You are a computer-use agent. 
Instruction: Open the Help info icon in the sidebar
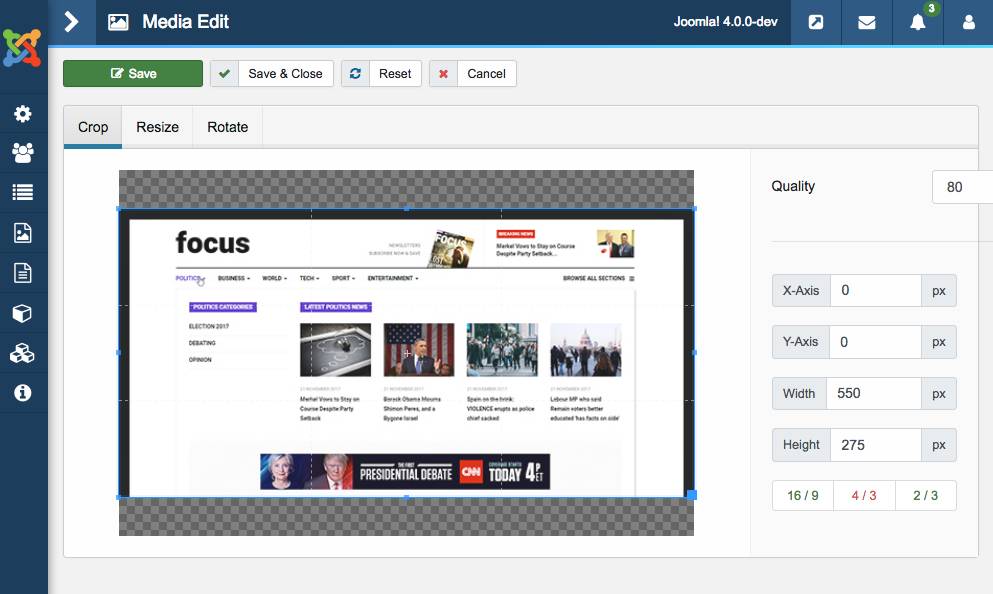(x=22, y=391)
